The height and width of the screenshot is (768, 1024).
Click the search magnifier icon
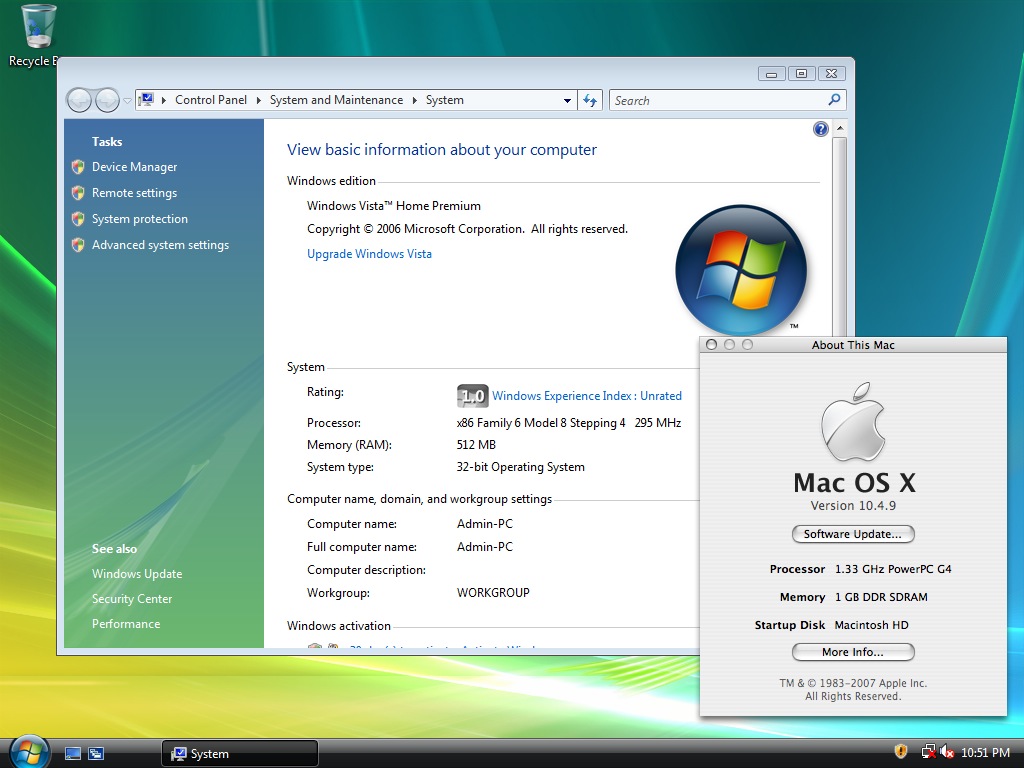pos(834,100)
